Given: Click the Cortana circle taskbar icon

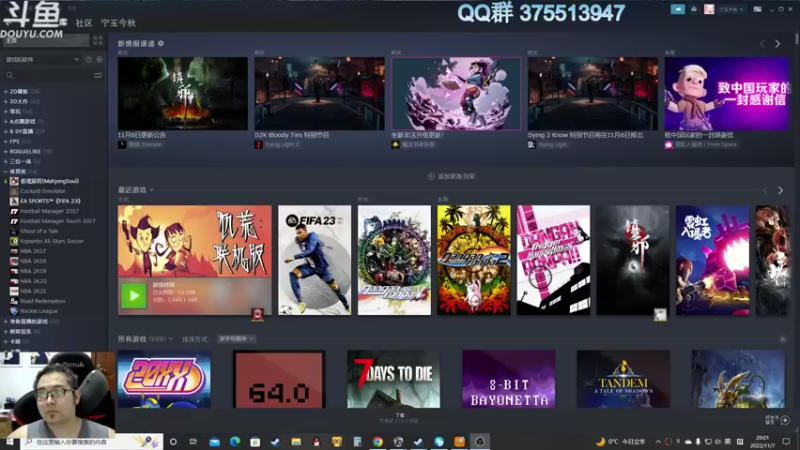Looking at the screenshot, I should [x=173, y=441].
